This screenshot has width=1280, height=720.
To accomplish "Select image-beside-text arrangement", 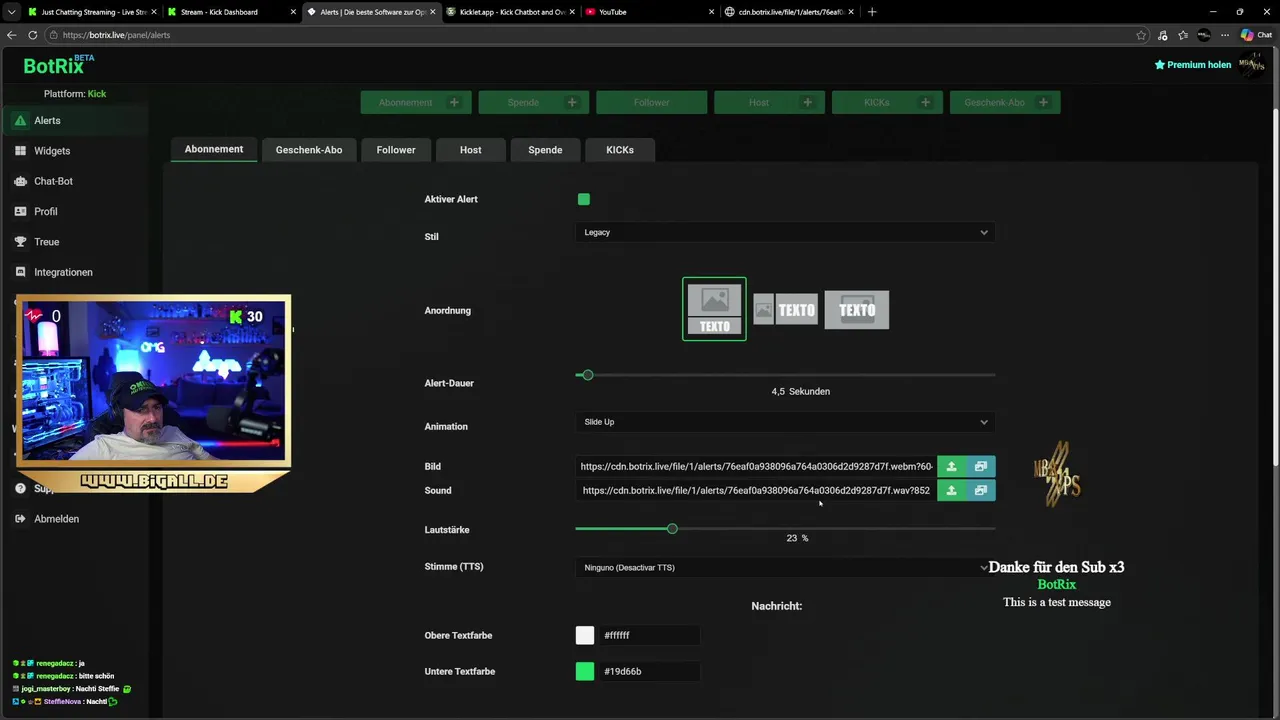I will coord(786,310).
